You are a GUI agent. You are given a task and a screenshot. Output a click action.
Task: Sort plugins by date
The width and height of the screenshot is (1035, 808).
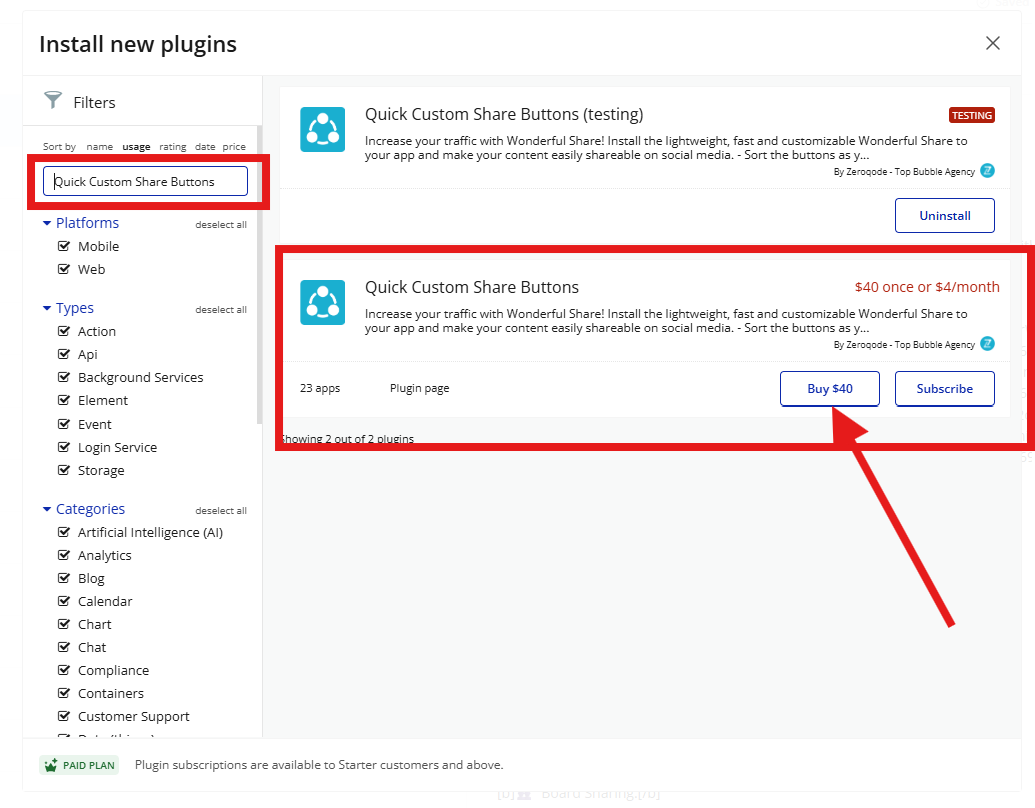pos(205,147)
